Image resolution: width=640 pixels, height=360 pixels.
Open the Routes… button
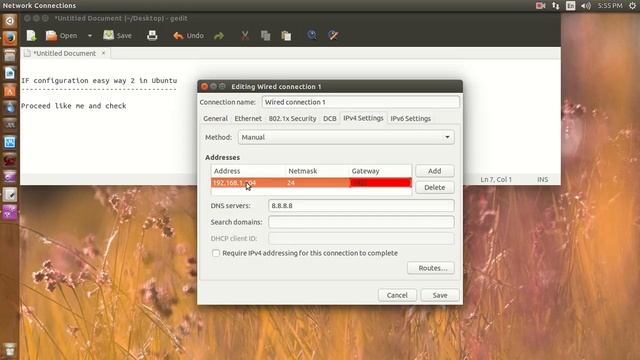point(431,268)
